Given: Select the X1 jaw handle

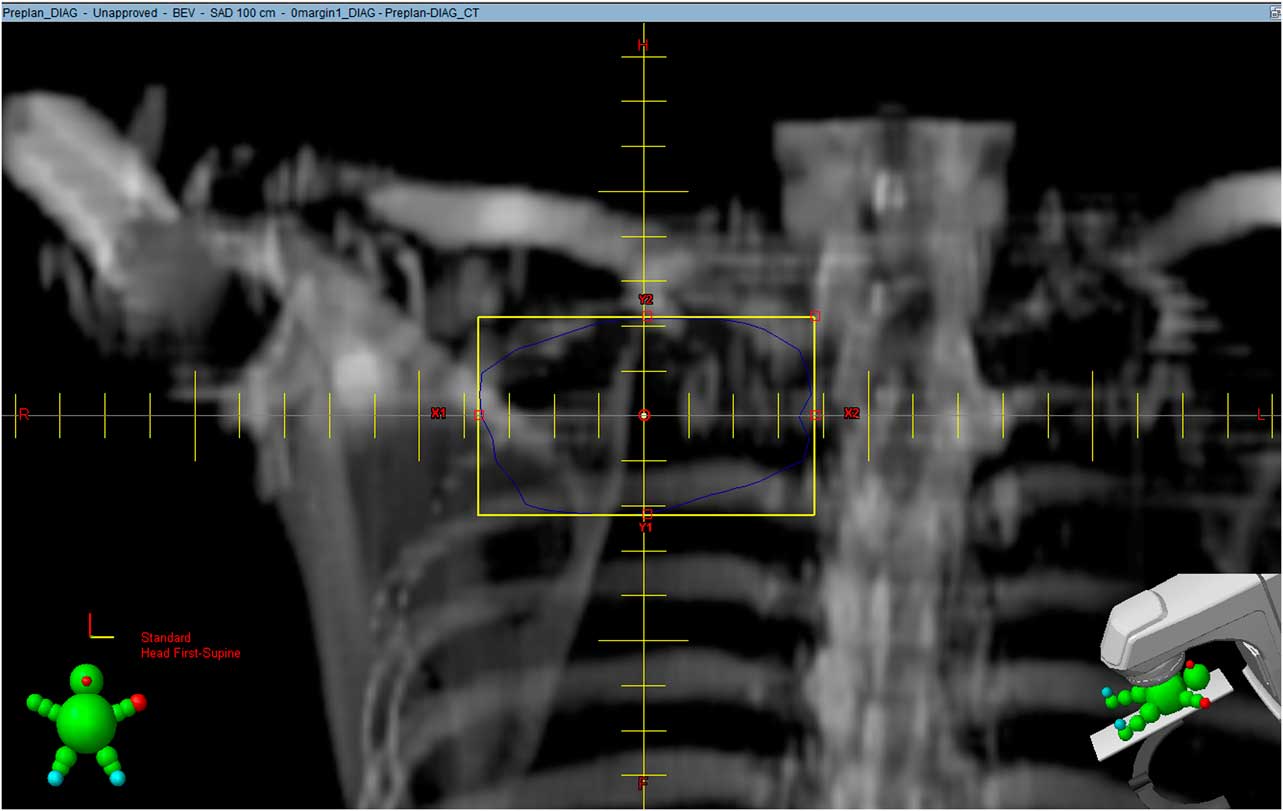Looking at the screenshot, I should pos(477,414).
